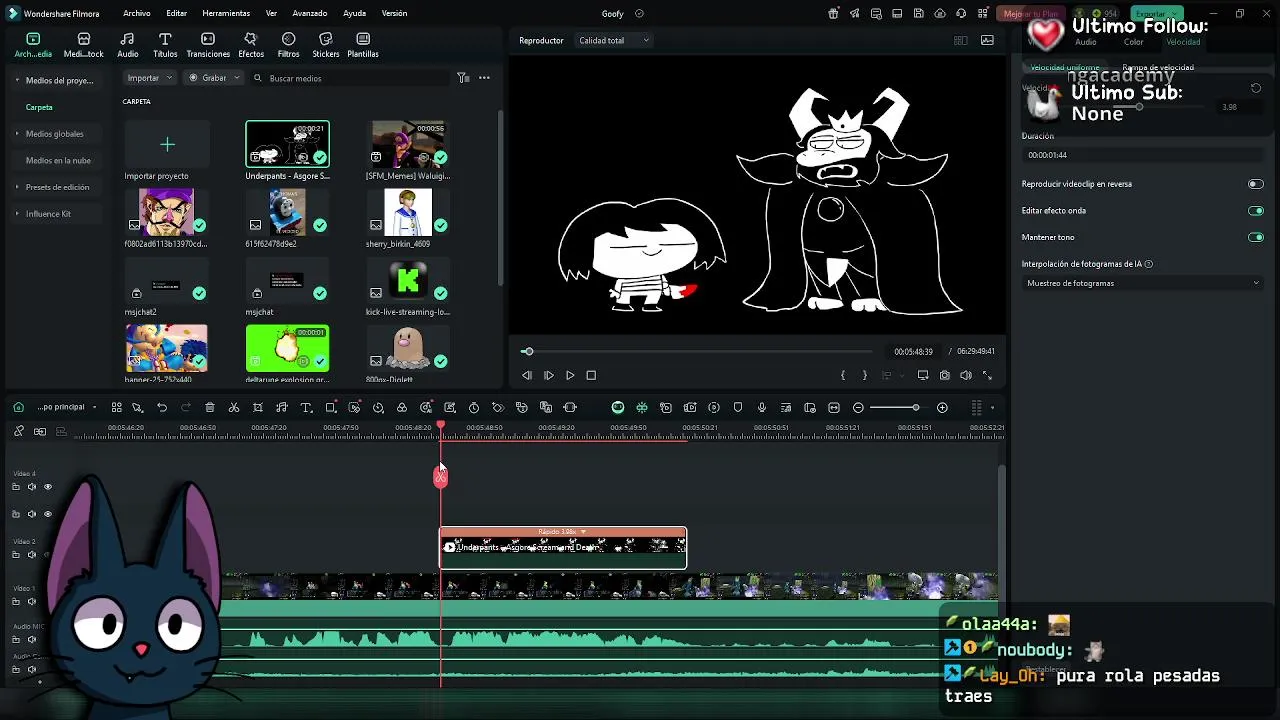Zoom out the timeline with minus icon
1280x720 pixels.
pos(858,408)
